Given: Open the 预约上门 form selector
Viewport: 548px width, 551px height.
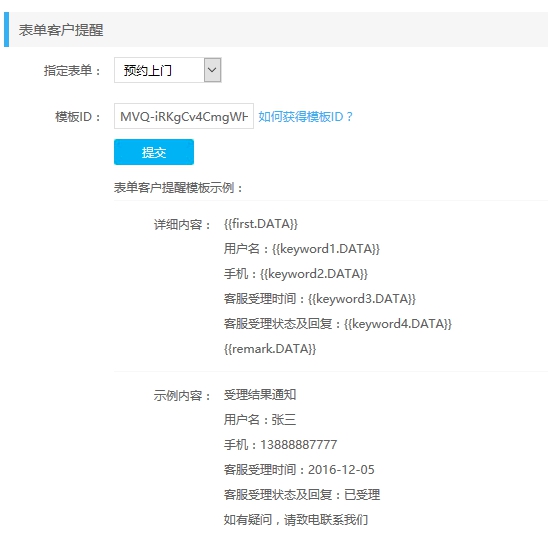Looking at the screenshot, I should pyautogui.click(x=167, y=70).
